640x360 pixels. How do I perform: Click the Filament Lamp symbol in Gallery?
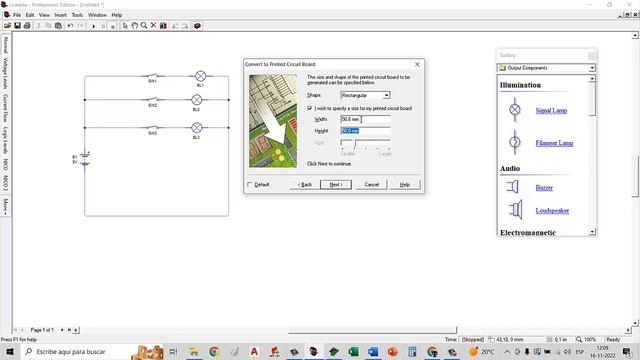point(515,142)
